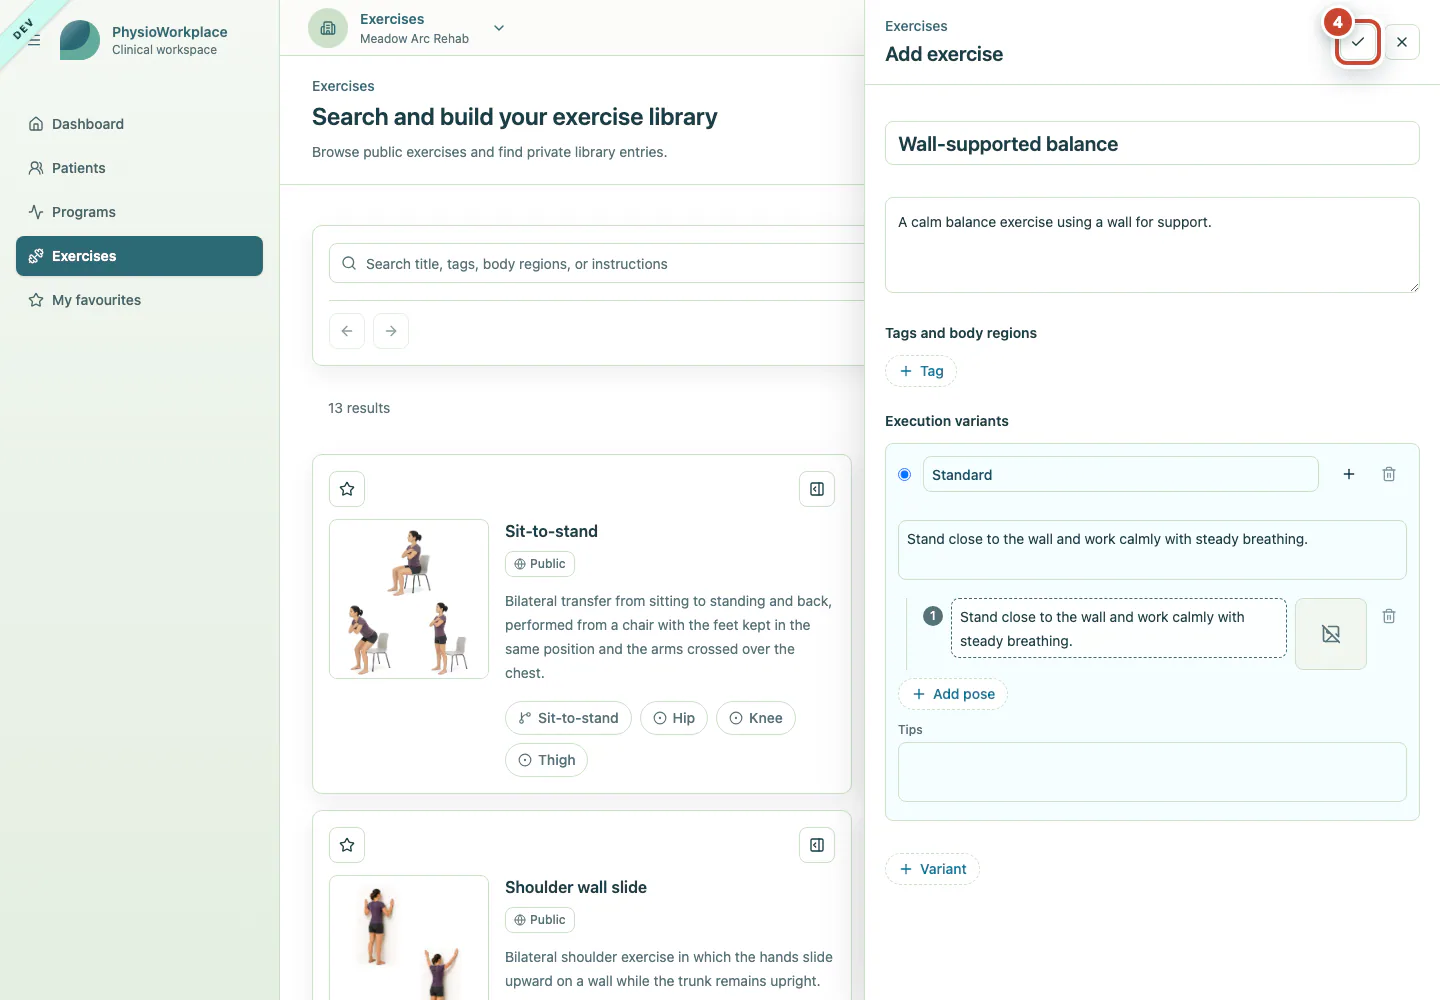Expand the Meadow Arc Rehab workspace dropdown
The width and height of the screenshot is (1440, 1000).
(499, 28)
